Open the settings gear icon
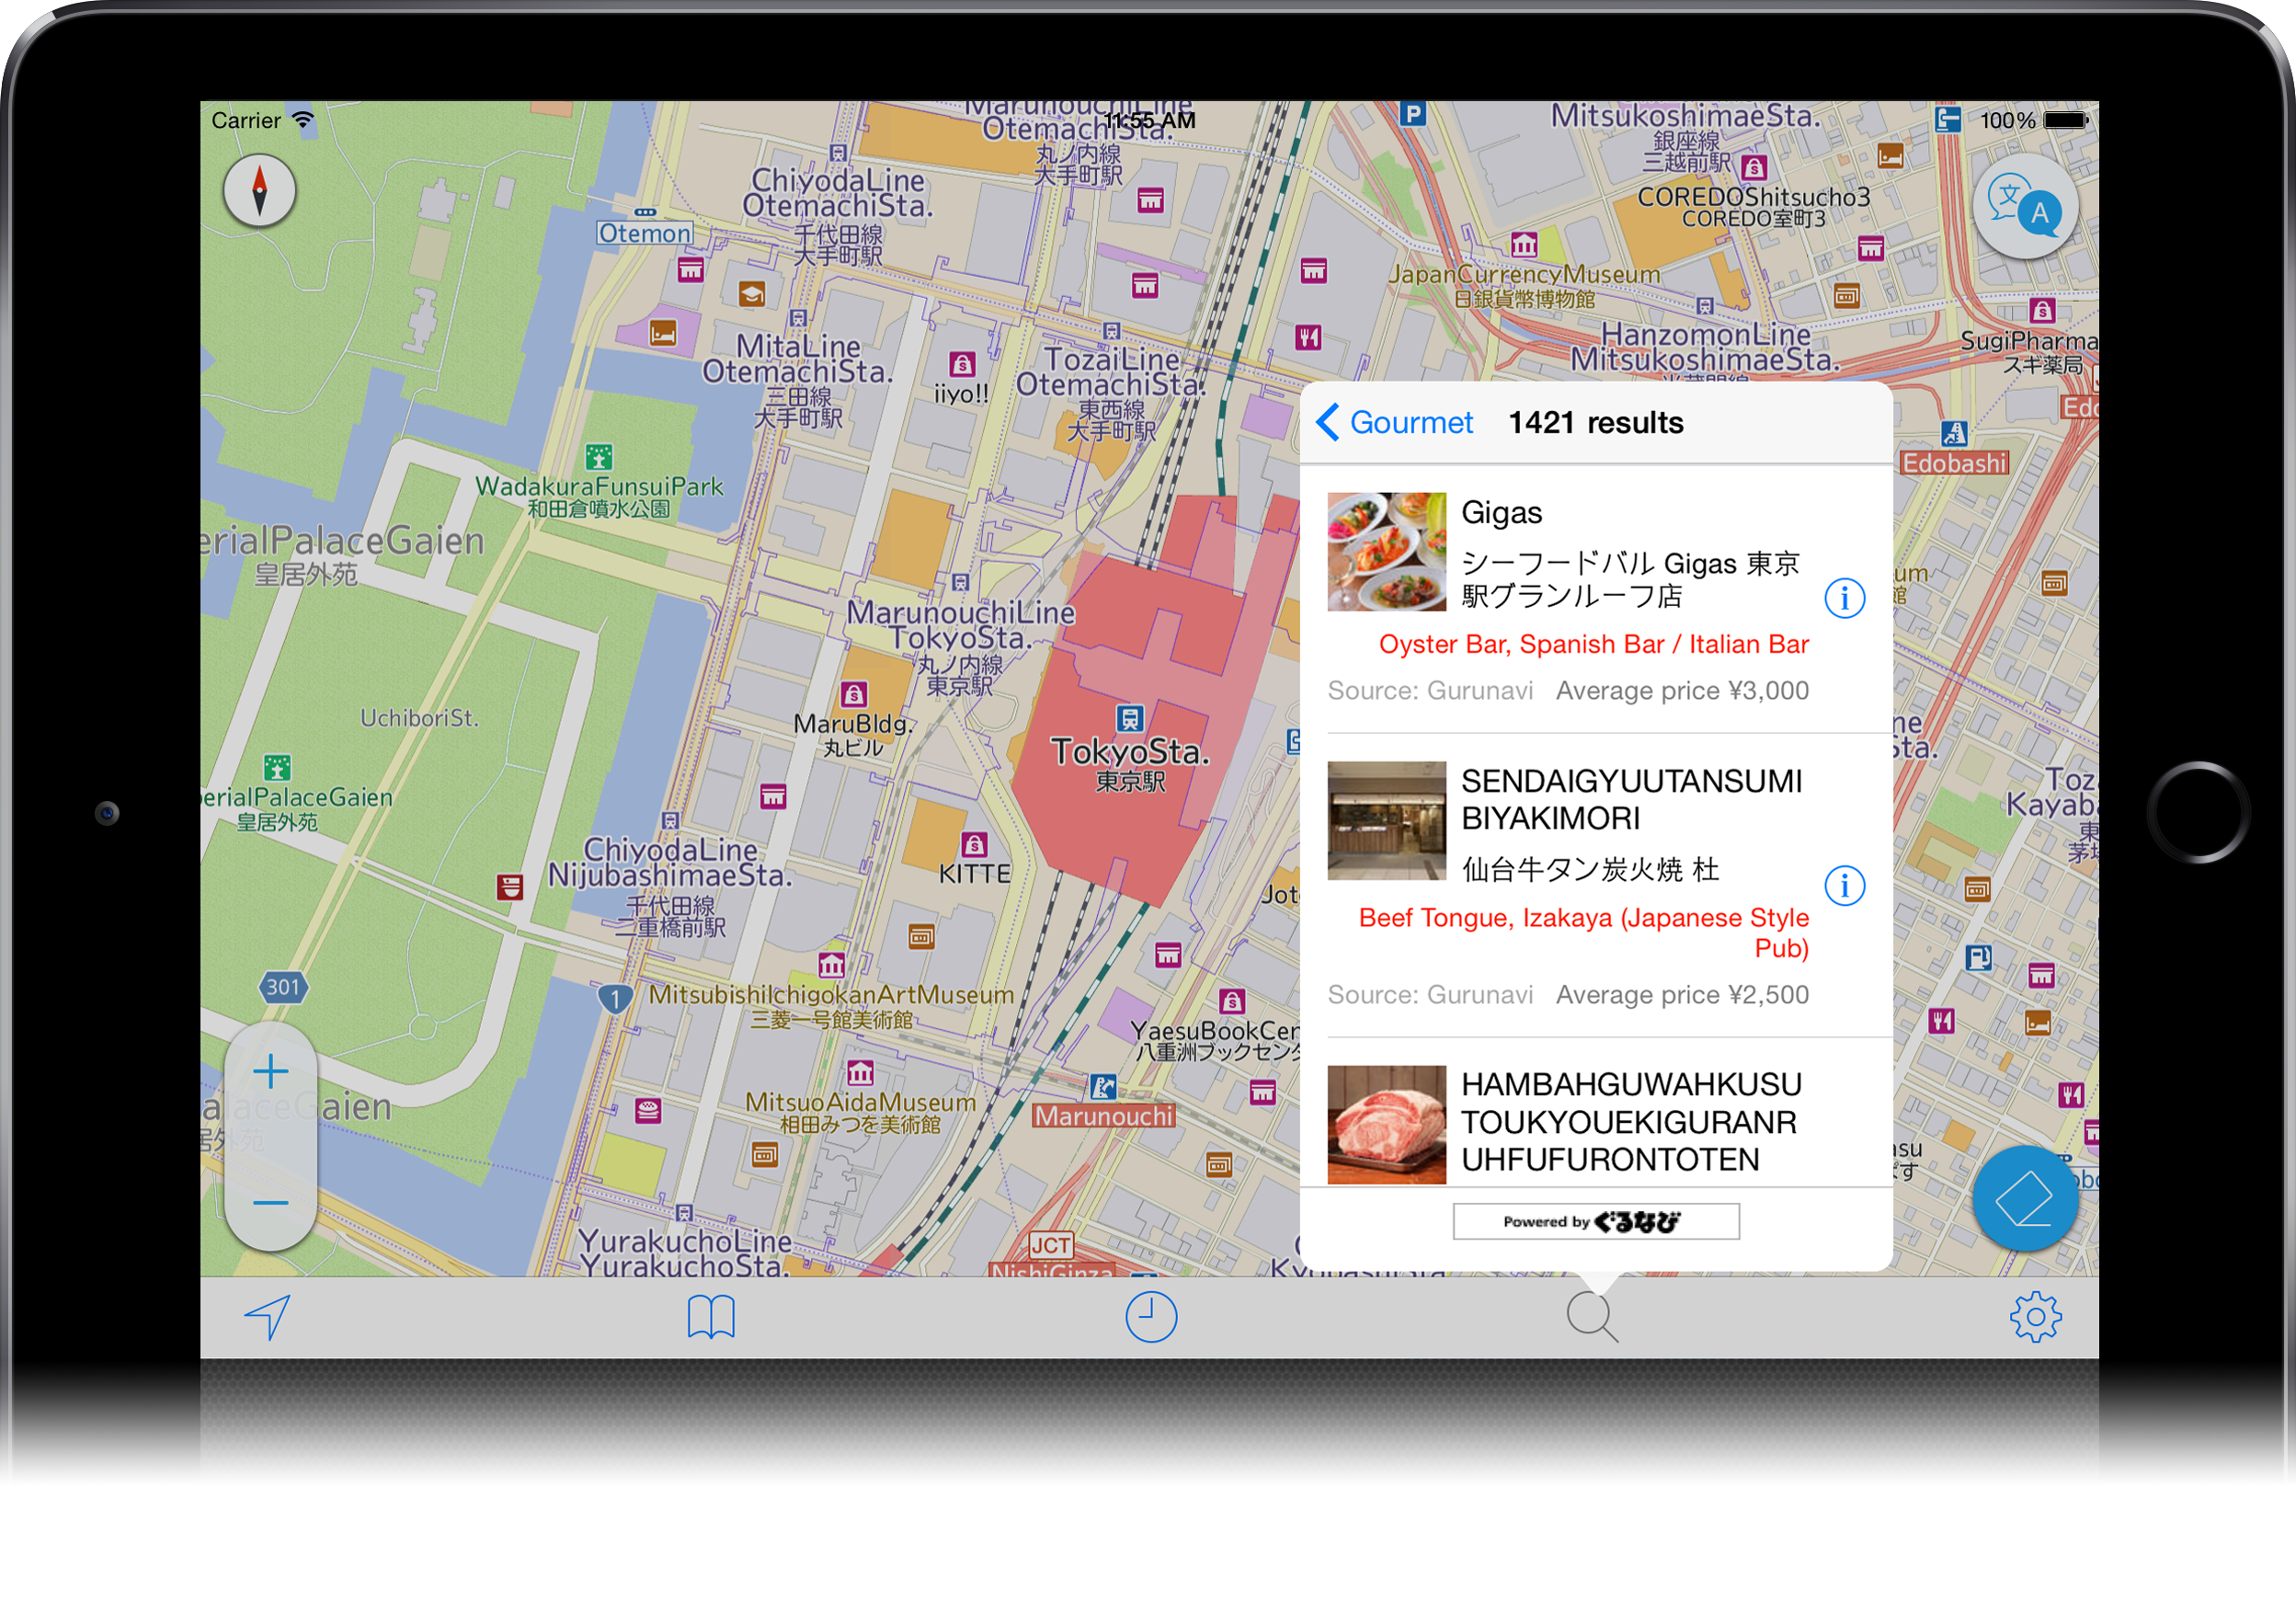 click(x=2035, y=1317)
